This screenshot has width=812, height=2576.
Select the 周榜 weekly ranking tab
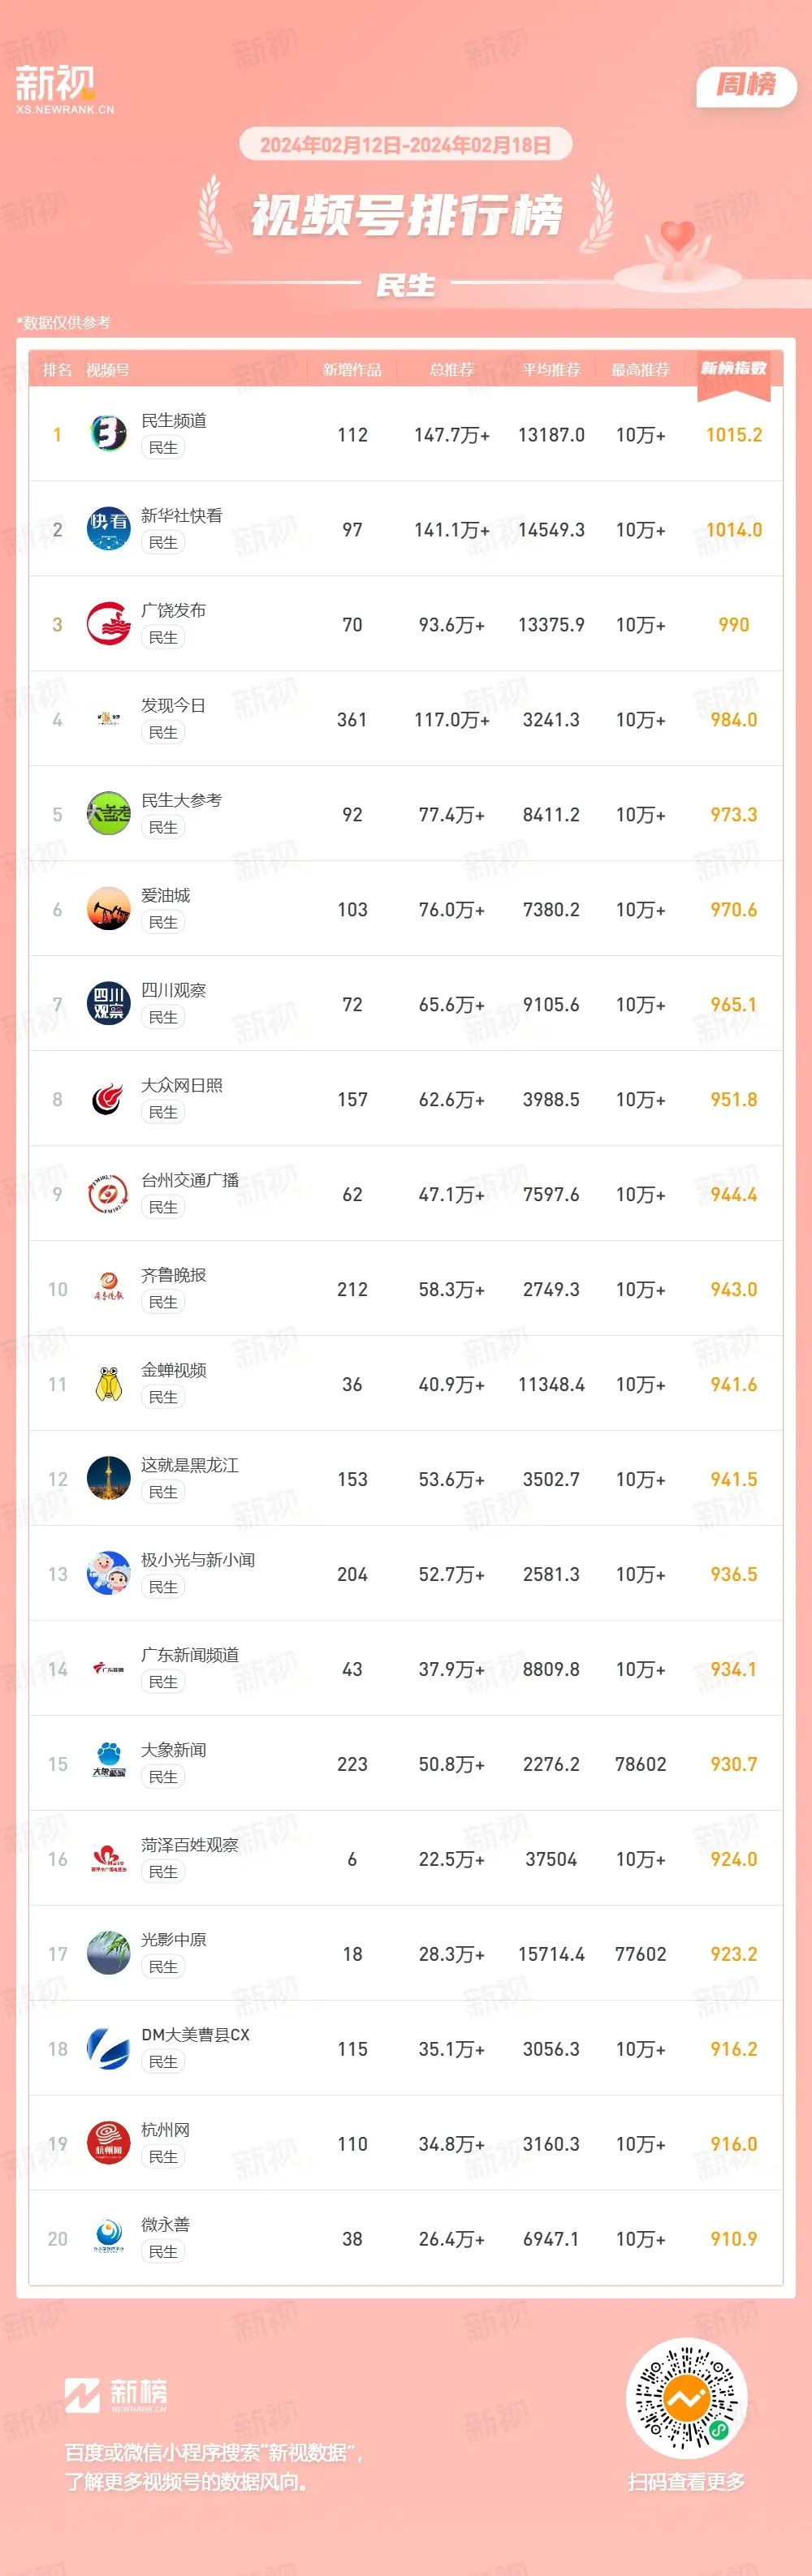click(746, 85)
